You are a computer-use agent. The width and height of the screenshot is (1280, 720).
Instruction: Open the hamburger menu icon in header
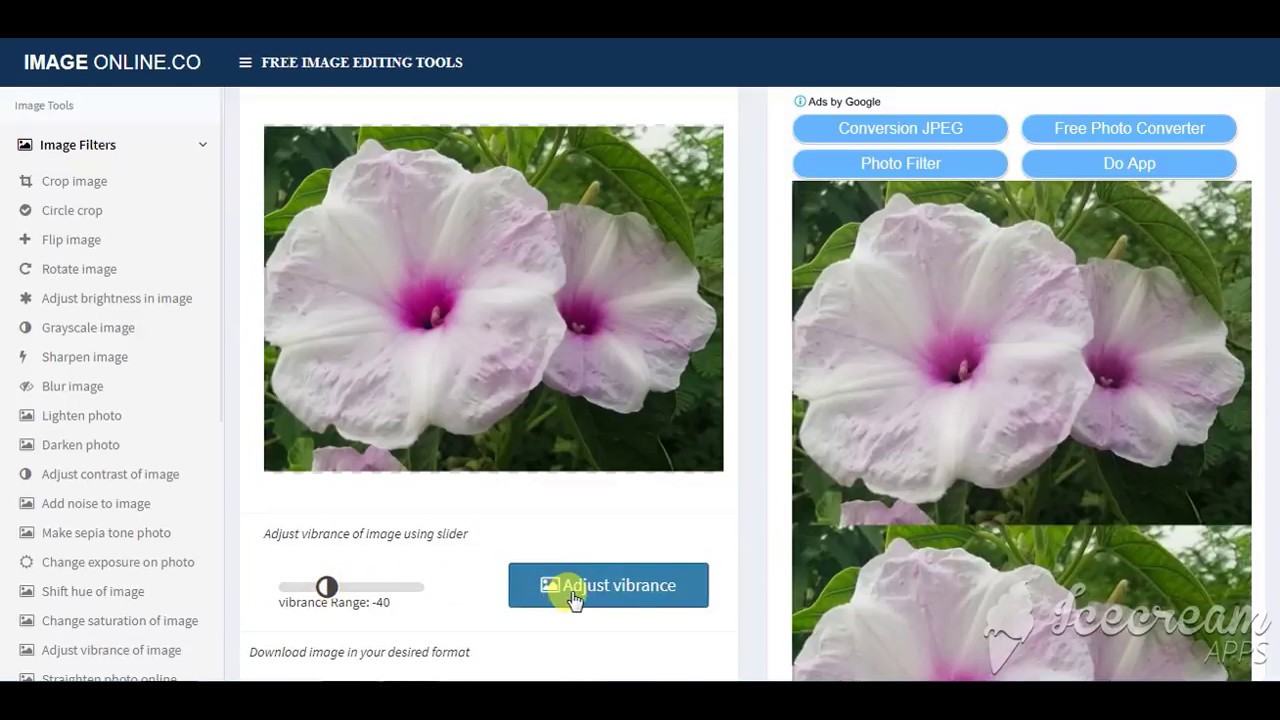click(x=245, y=62)
